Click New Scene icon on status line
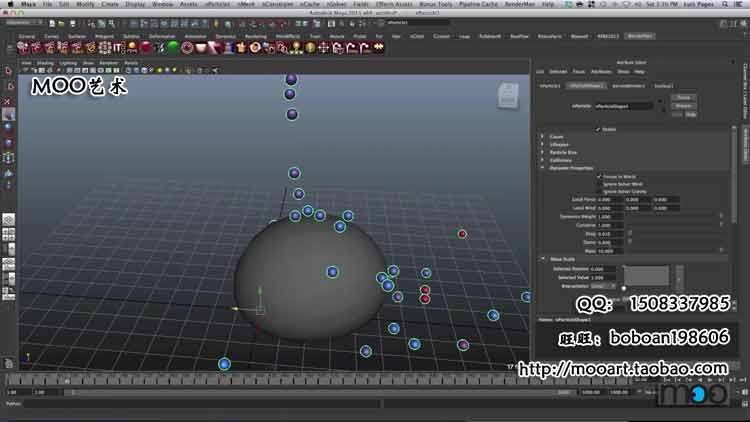The height and width of the screenshot is (422, 750). click(x=52, y=23)
